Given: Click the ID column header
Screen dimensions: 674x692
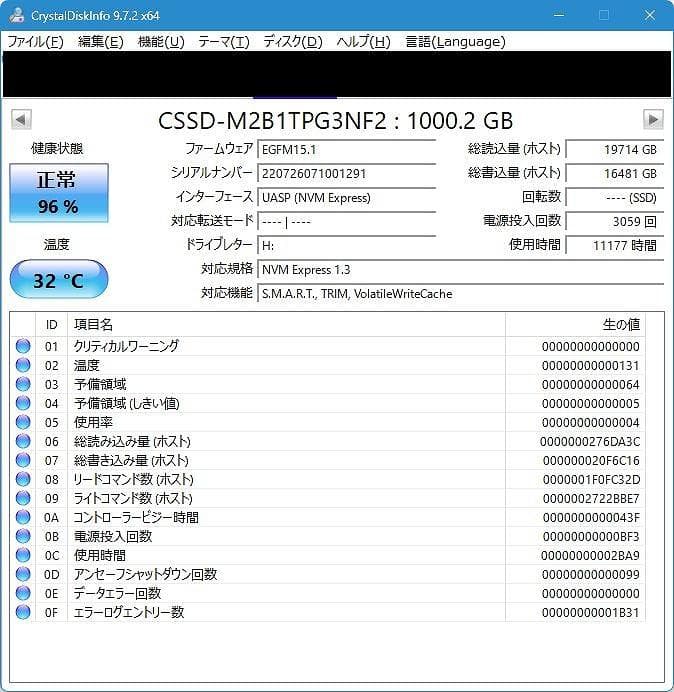Looking at the screenshot, I should point(52,324).
